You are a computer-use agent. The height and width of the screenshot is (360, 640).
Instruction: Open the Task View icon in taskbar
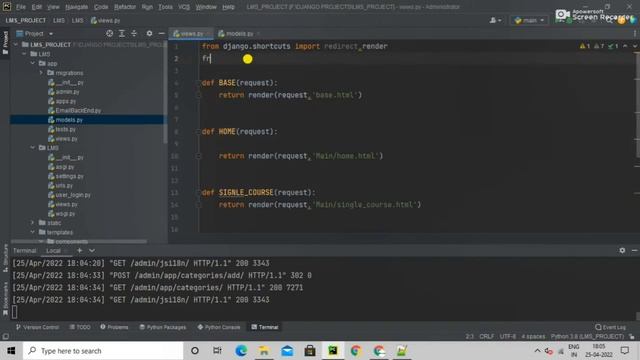coord(217,351)
